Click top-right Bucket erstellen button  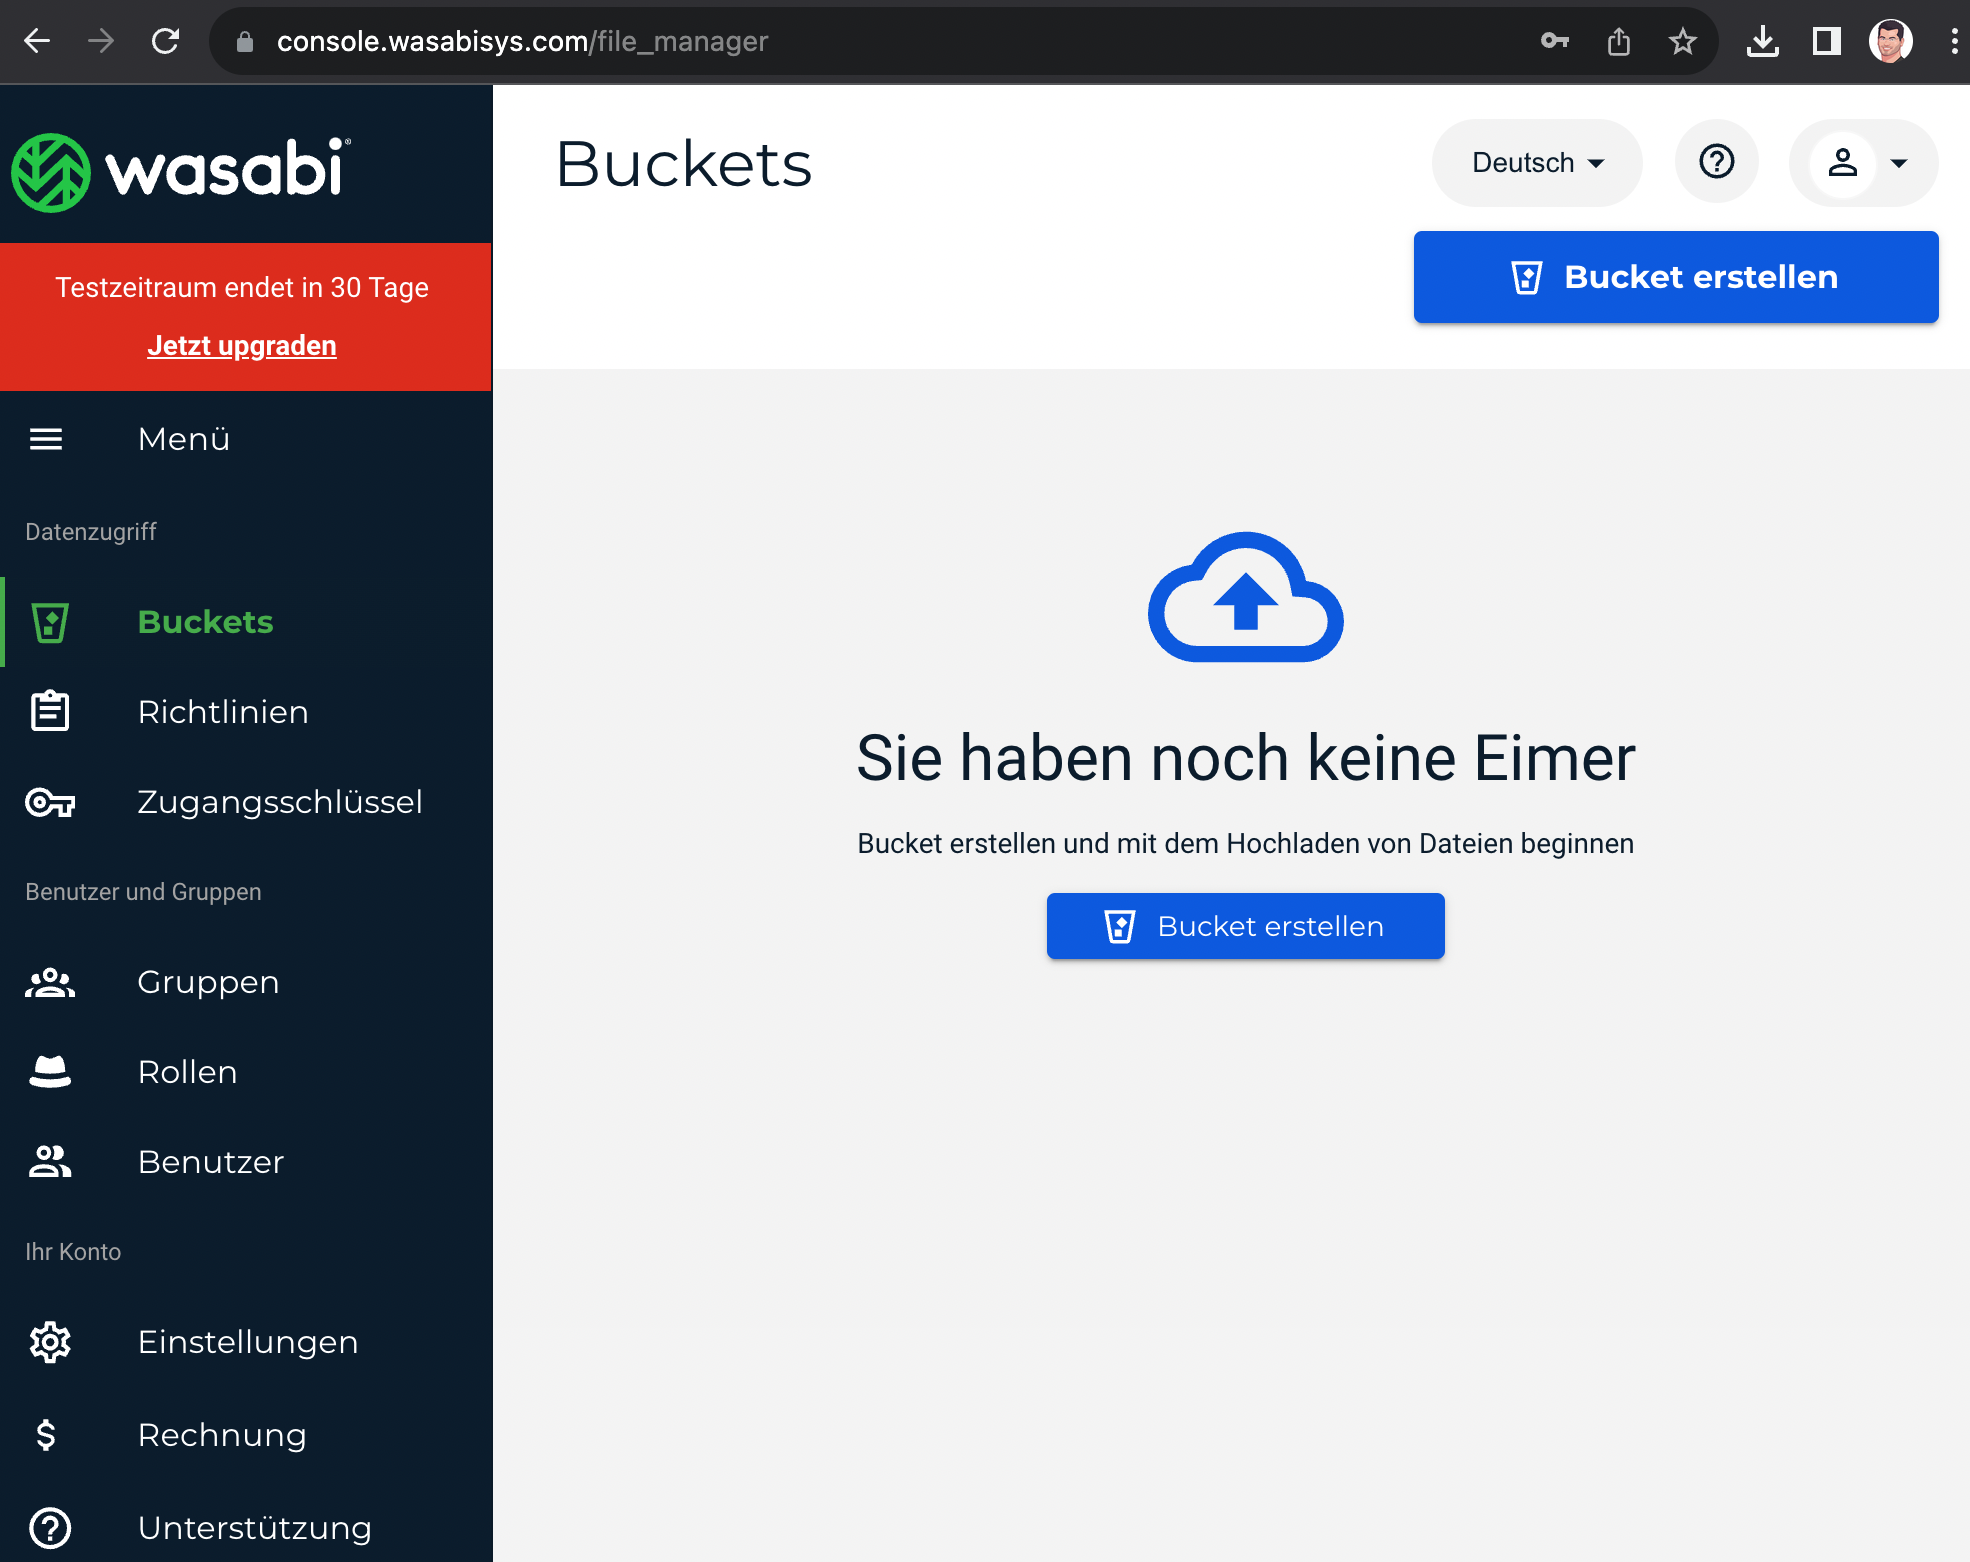coord(1676,277)
